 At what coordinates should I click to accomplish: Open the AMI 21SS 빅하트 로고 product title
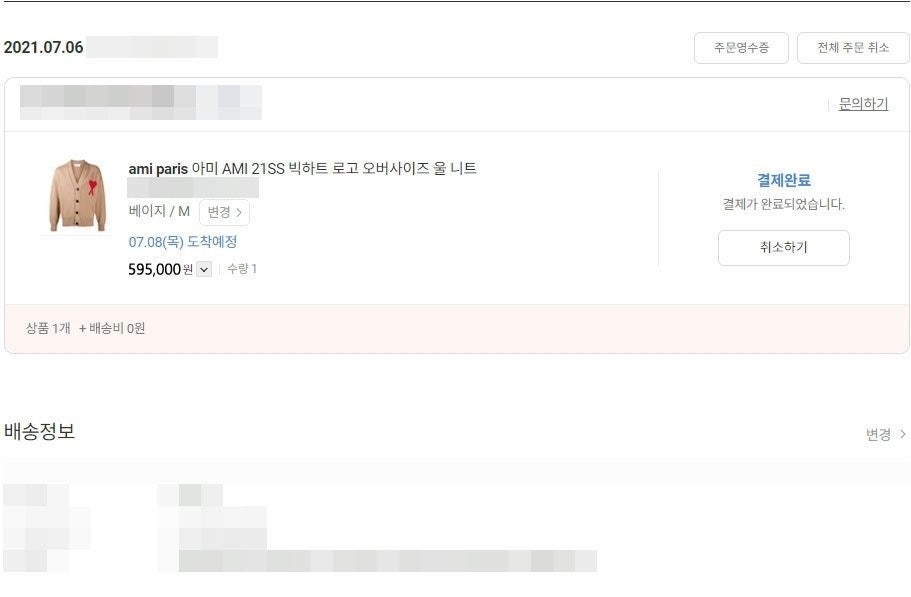coord(334,168)
